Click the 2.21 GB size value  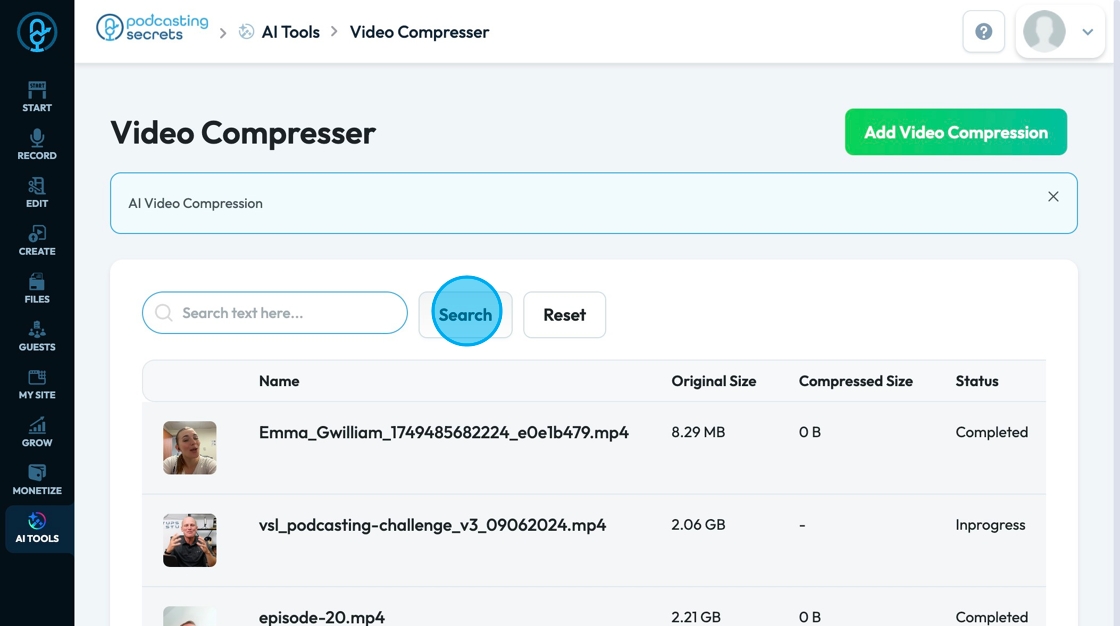tap(696, 617)
